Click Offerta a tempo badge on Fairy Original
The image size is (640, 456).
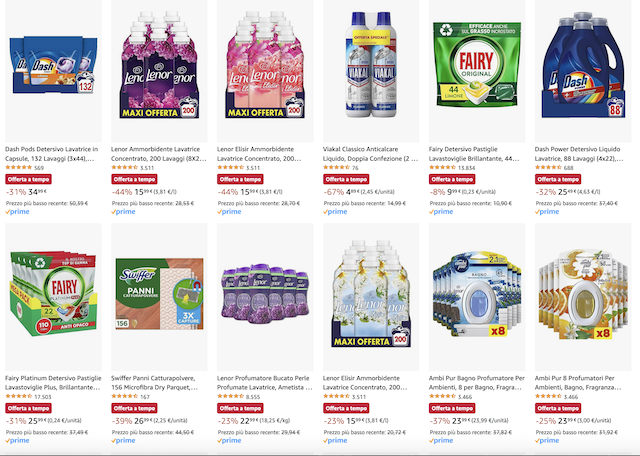(452, 179)
